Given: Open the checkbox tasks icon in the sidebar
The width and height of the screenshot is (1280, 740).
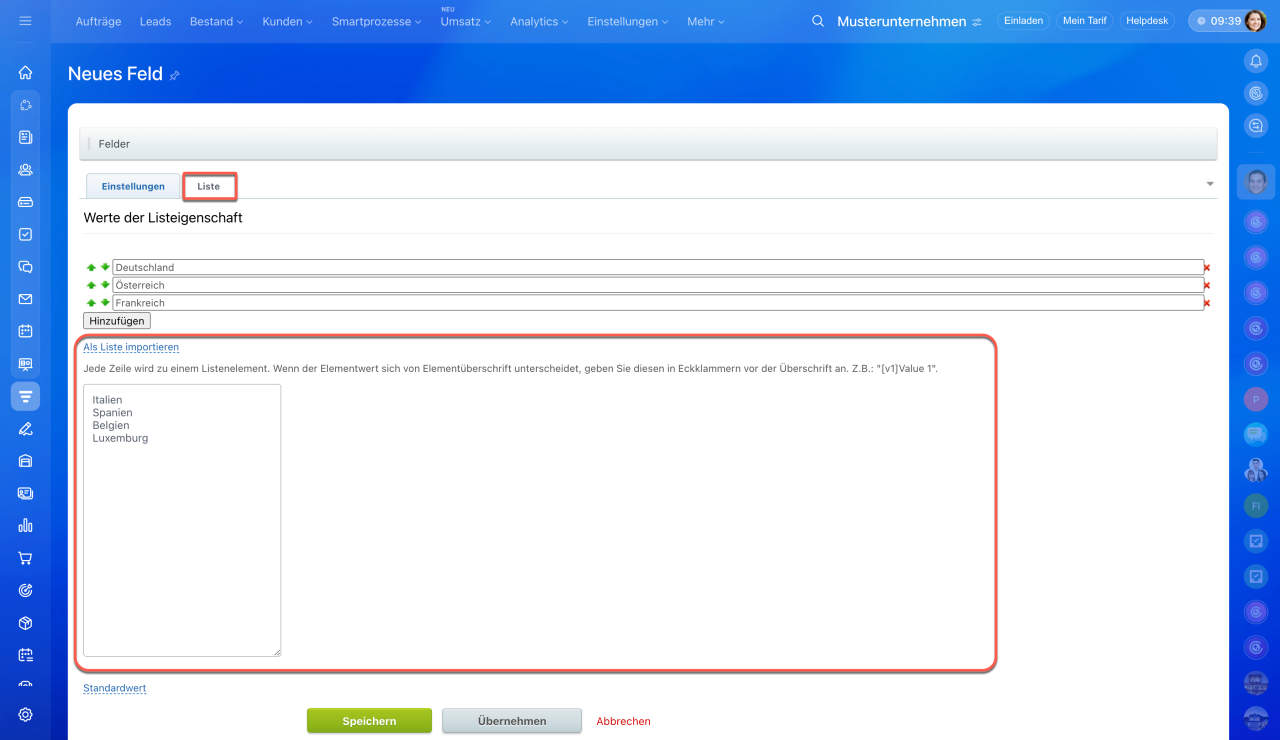Looking at the screenshot, I should [x=26, y=234].
